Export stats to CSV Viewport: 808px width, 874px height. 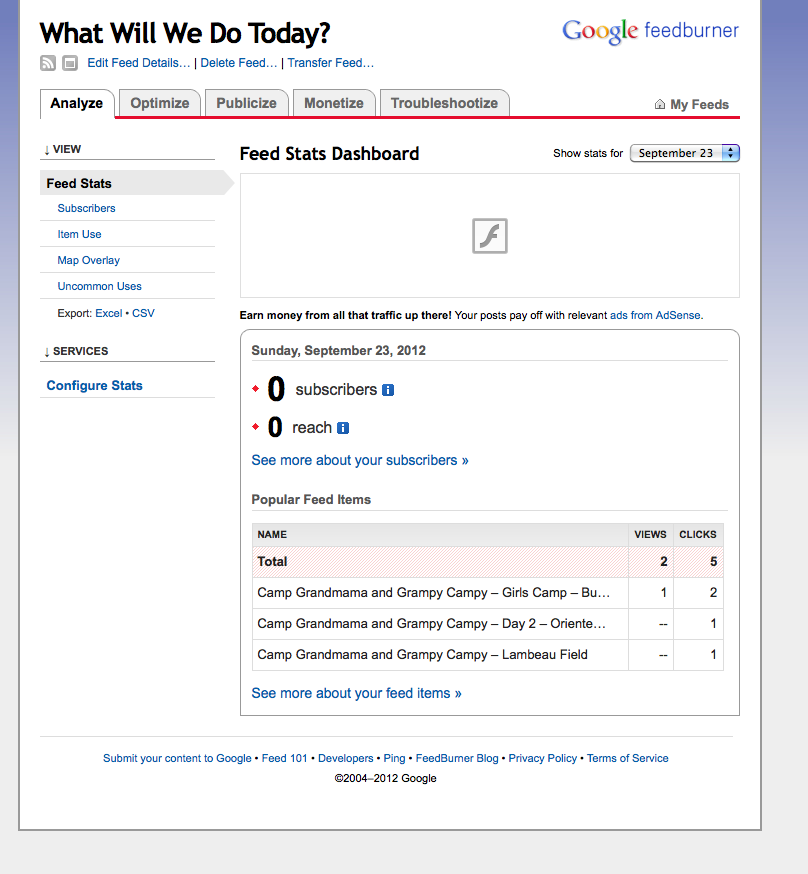tap(143, 313)
